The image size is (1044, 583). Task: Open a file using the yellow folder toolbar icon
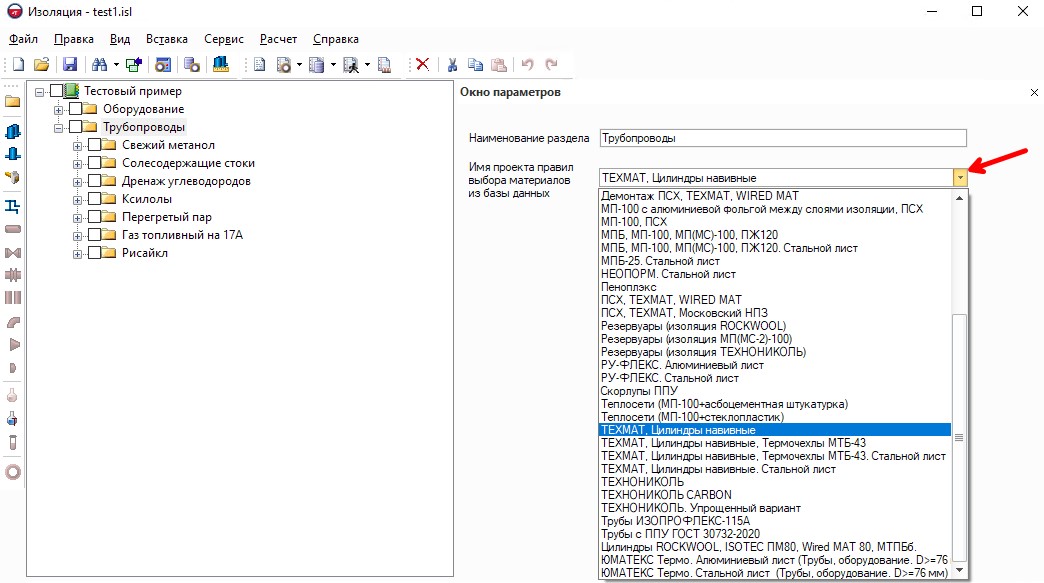coord(42,65)
